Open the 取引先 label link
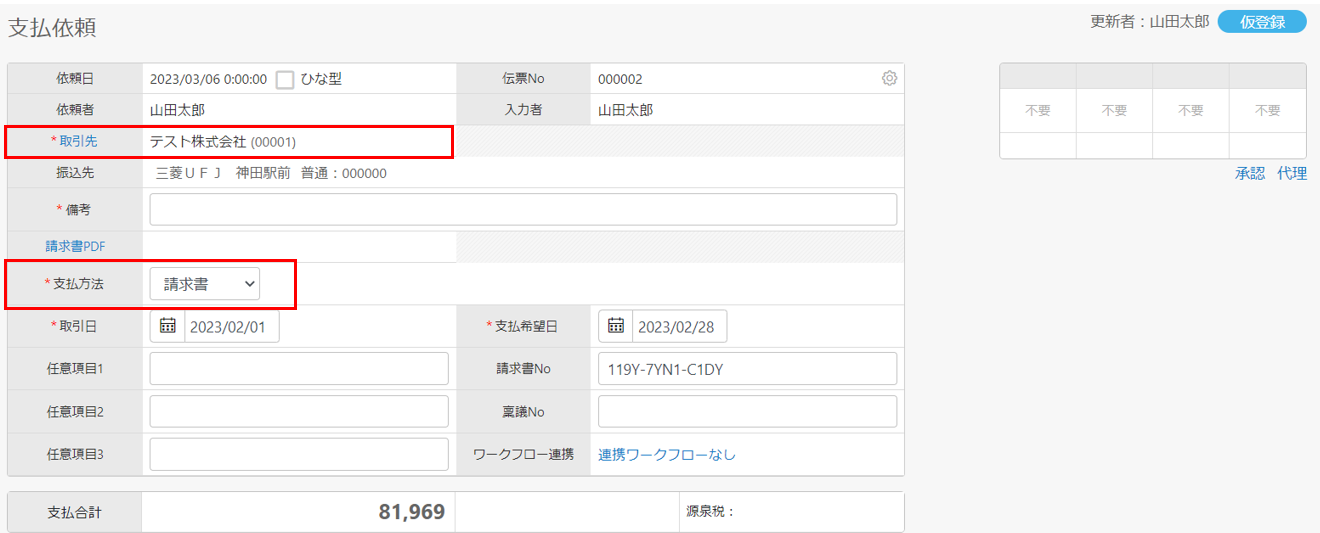The height and width of the screenshot is (533, 1320). coord(77,142)
